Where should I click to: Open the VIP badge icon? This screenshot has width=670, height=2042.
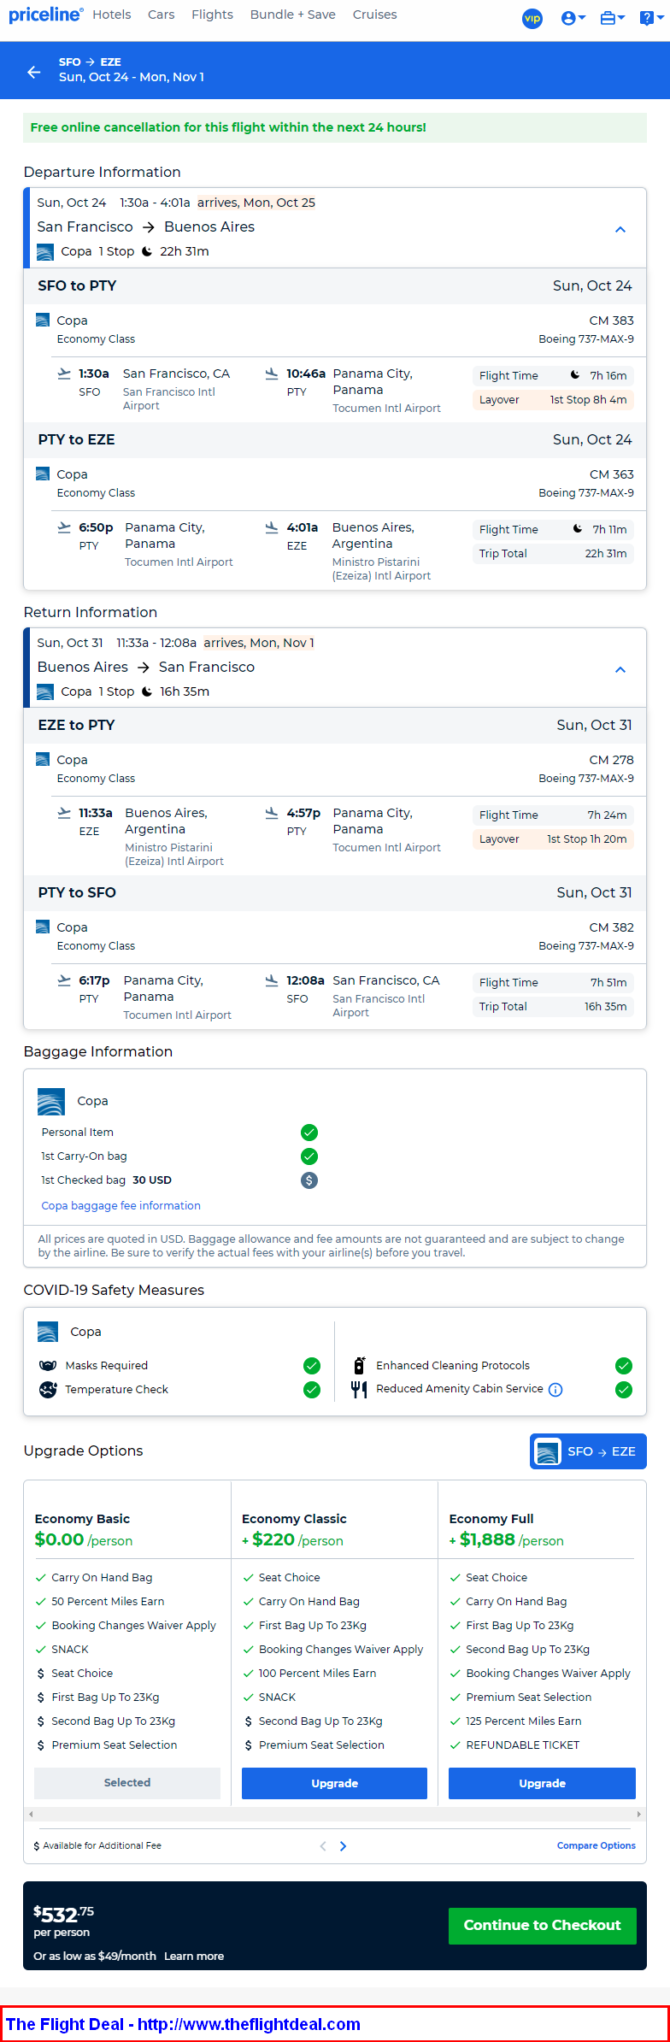coord(532,18)
